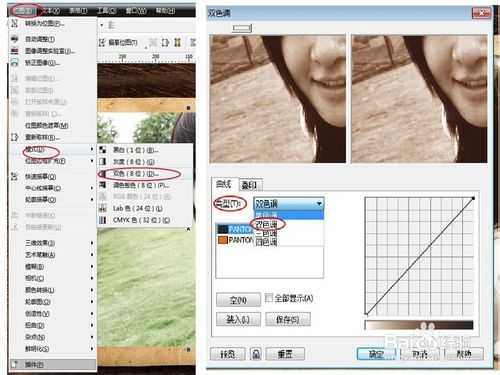Viewport: 500px width, 375px height.
Task: Switch to the Overprint (叠印) tab
Action: (x=249, y=185)
